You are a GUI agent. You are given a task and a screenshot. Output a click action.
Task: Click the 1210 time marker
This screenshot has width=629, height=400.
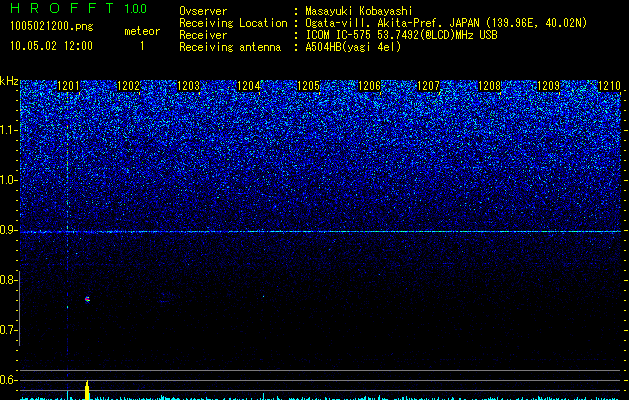[x=609, y=86]
